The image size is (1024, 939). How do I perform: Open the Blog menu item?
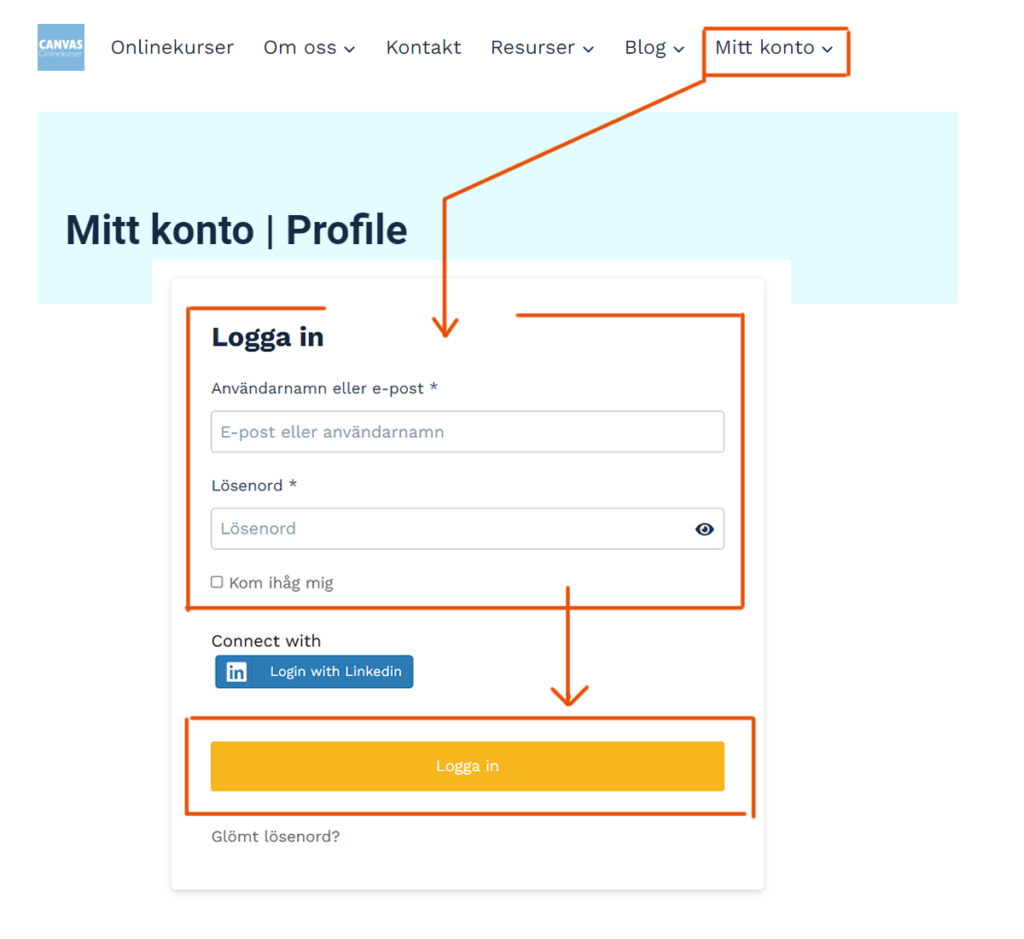[645, 47]
